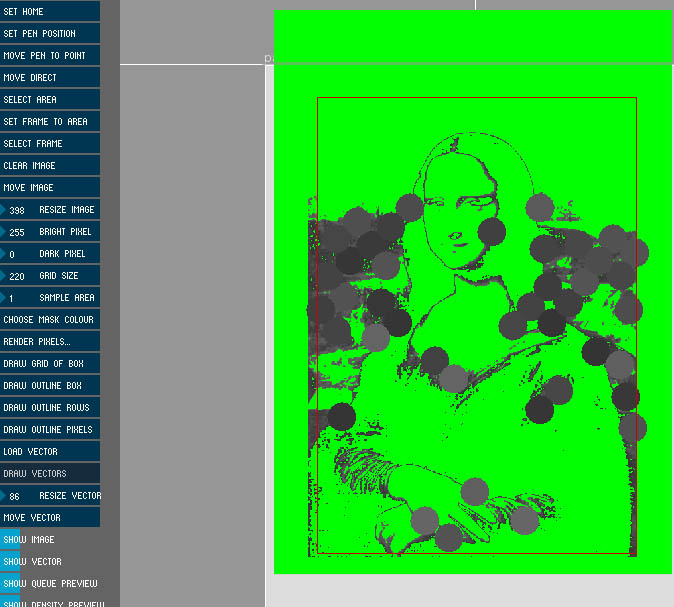The height and width of the screenshot is (607, 674).
Task: Click the BRIGHT PIXEL value 255
Action: pos(17,232)
